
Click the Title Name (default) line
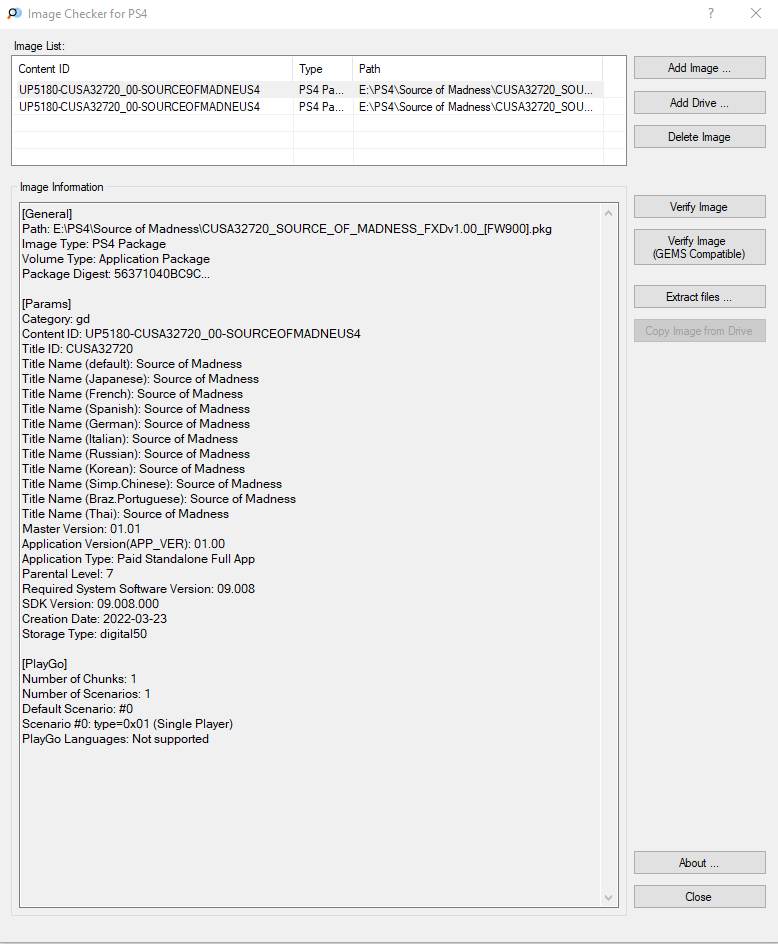tap(132, 364)
